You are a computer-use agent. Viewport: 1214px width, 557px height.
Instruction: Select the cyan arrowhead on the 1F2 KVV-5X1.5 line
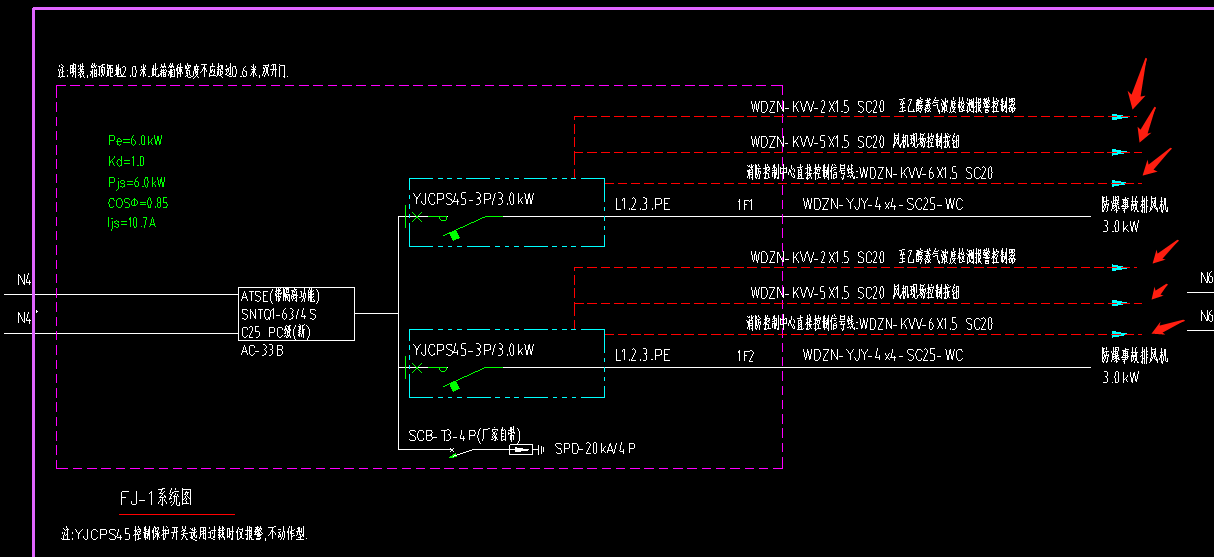pos(1119,302)
